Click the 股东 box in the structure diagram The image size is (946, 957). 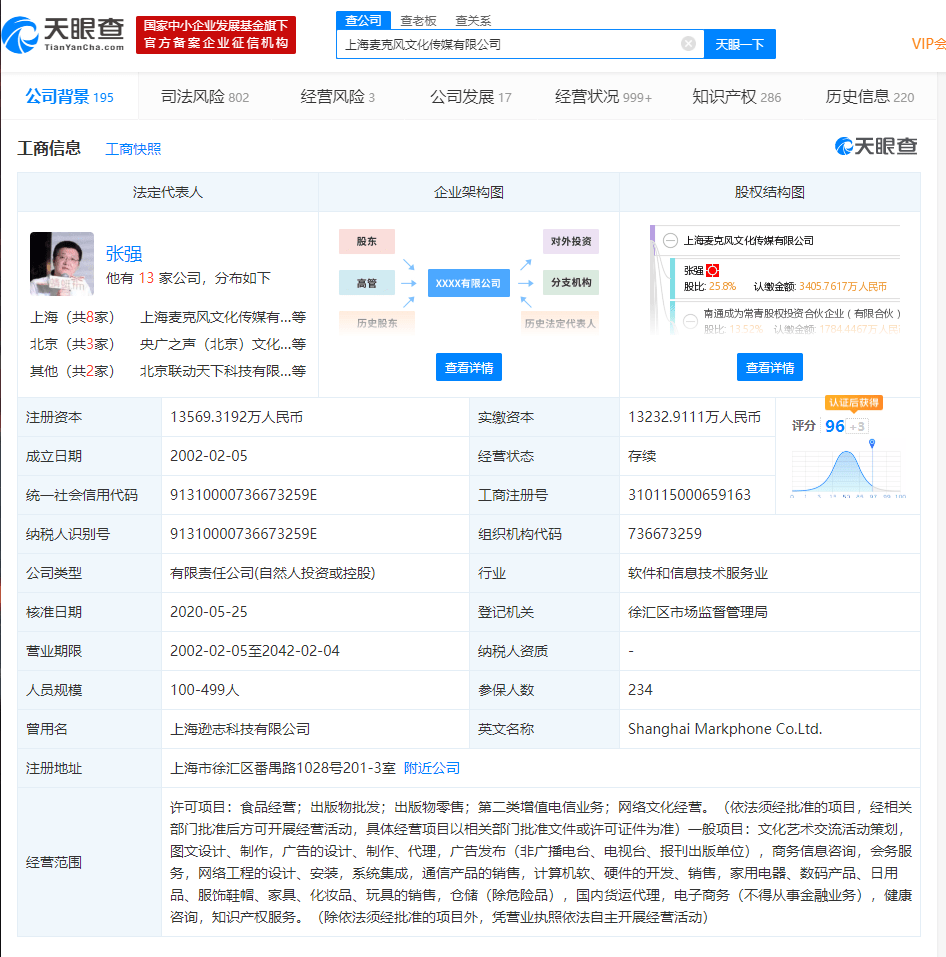367,241
